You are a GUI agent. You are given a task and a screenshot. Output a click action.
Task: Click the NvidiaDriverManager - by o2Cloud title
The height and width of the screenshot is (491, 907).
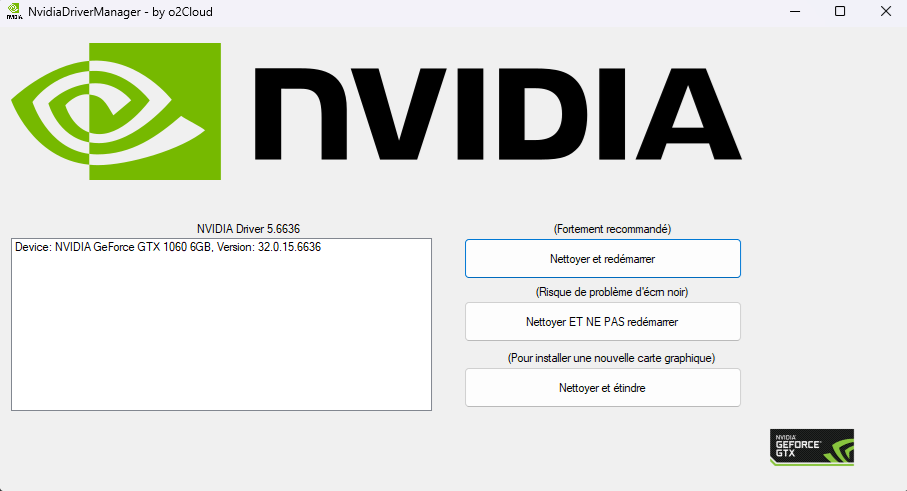[120, 12]
